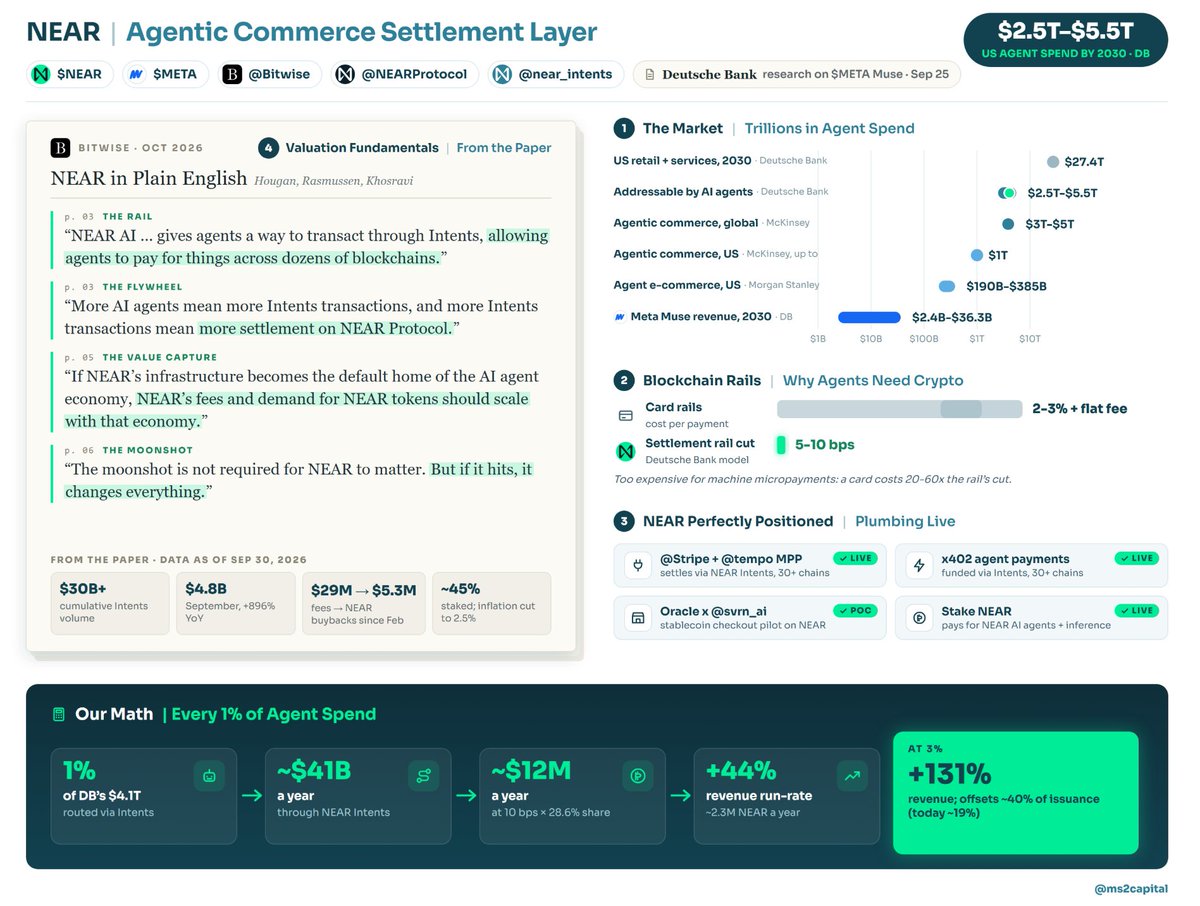
Task: Open the @Bitwise handle pill
Action: coord(269,74)
